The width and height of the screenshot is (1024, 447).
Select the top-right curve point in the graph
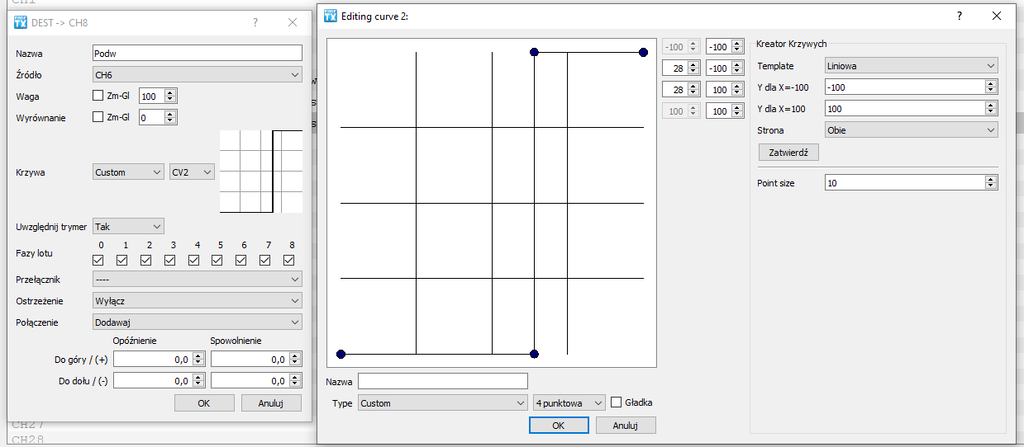point(644,52)
